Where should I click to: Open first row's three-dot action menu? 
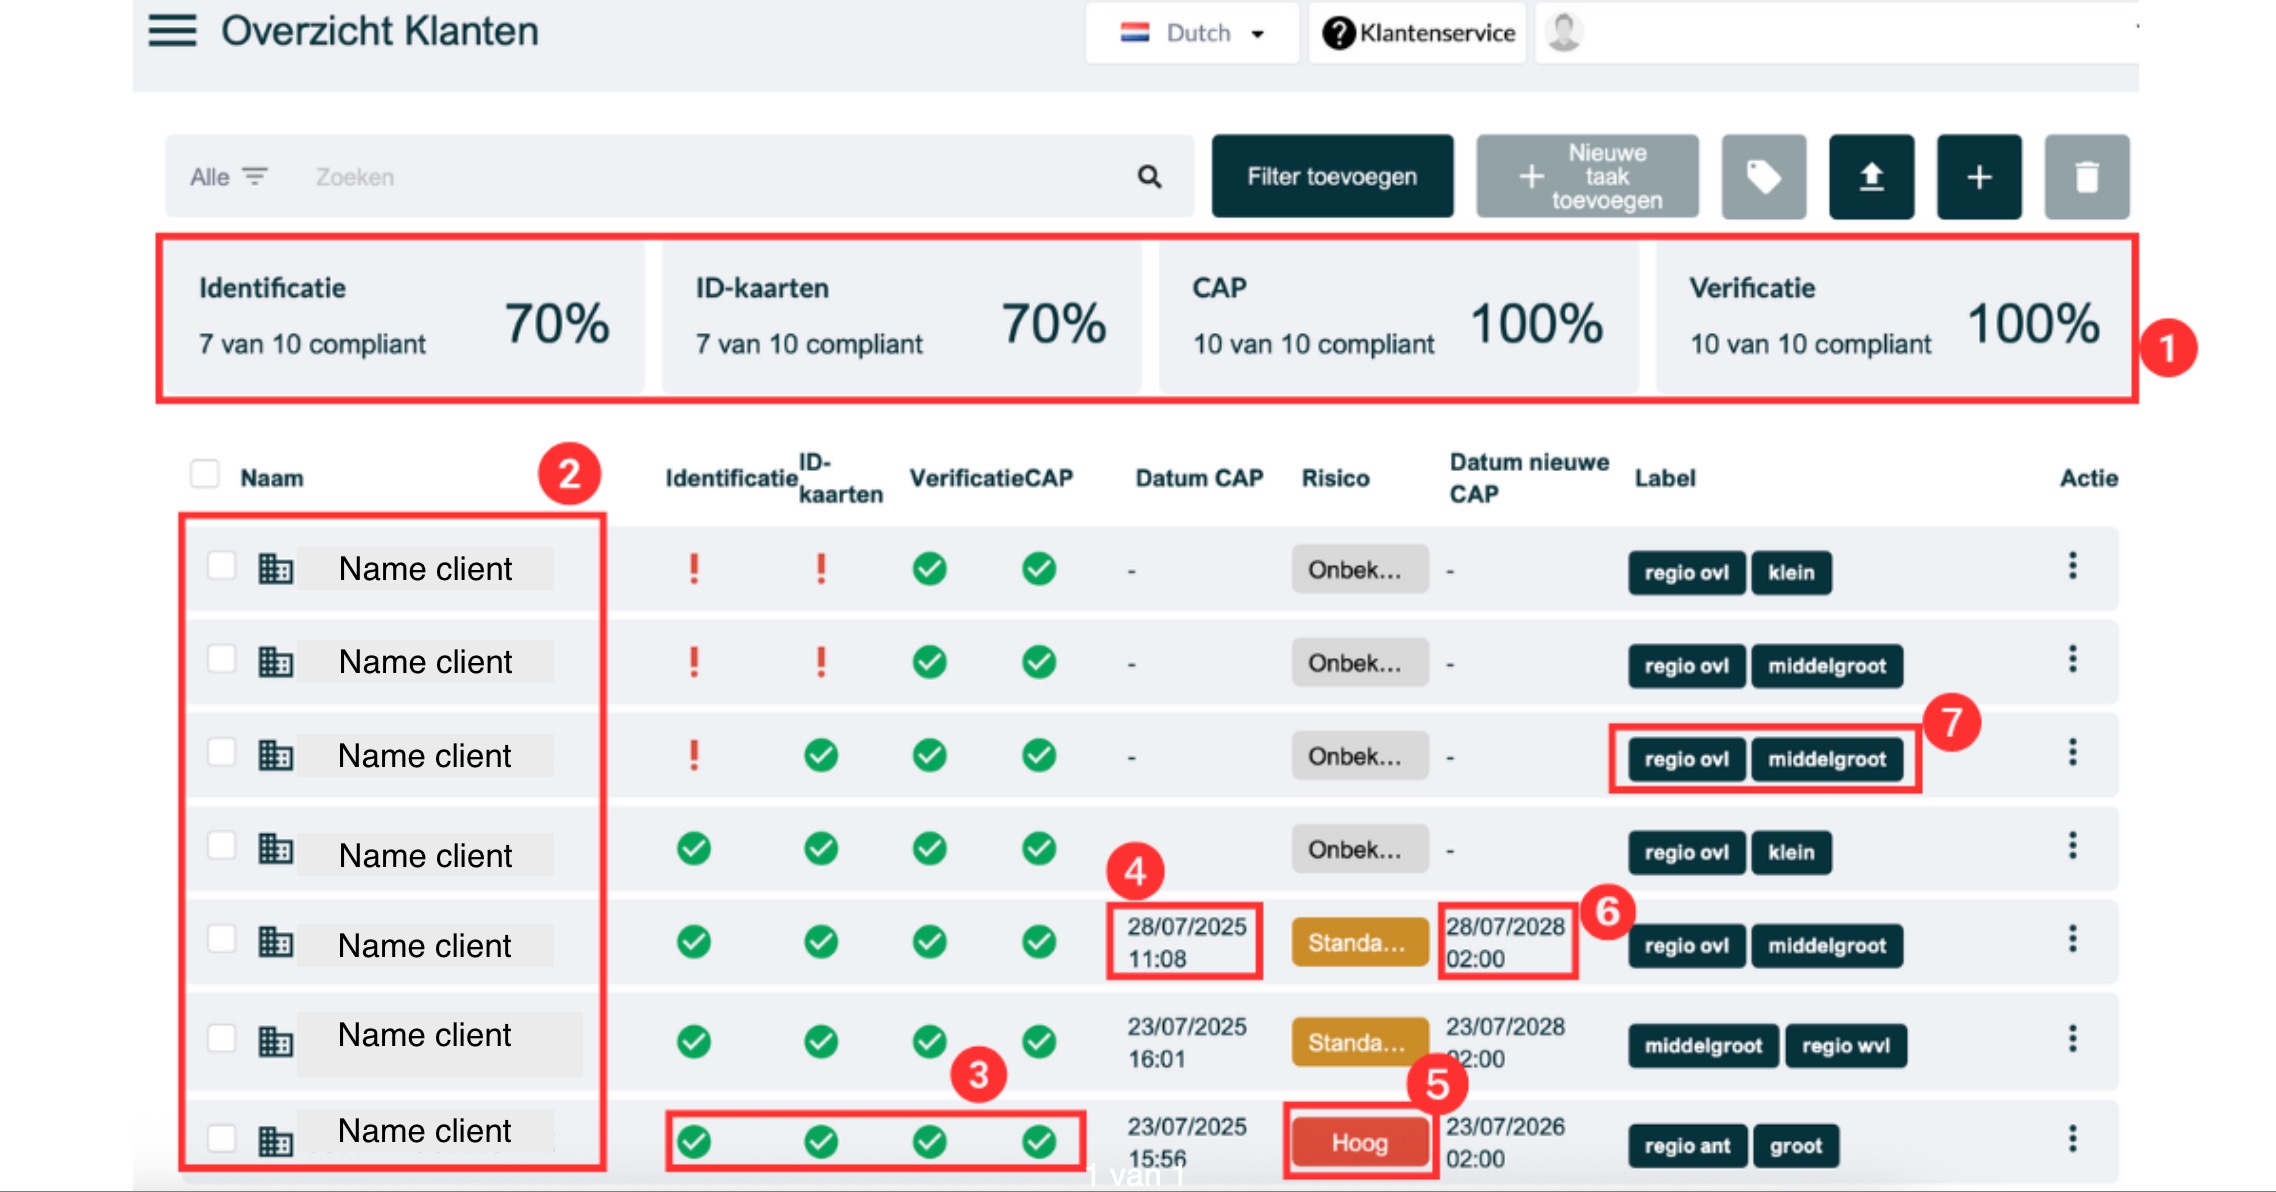[x=2072, y=566]
